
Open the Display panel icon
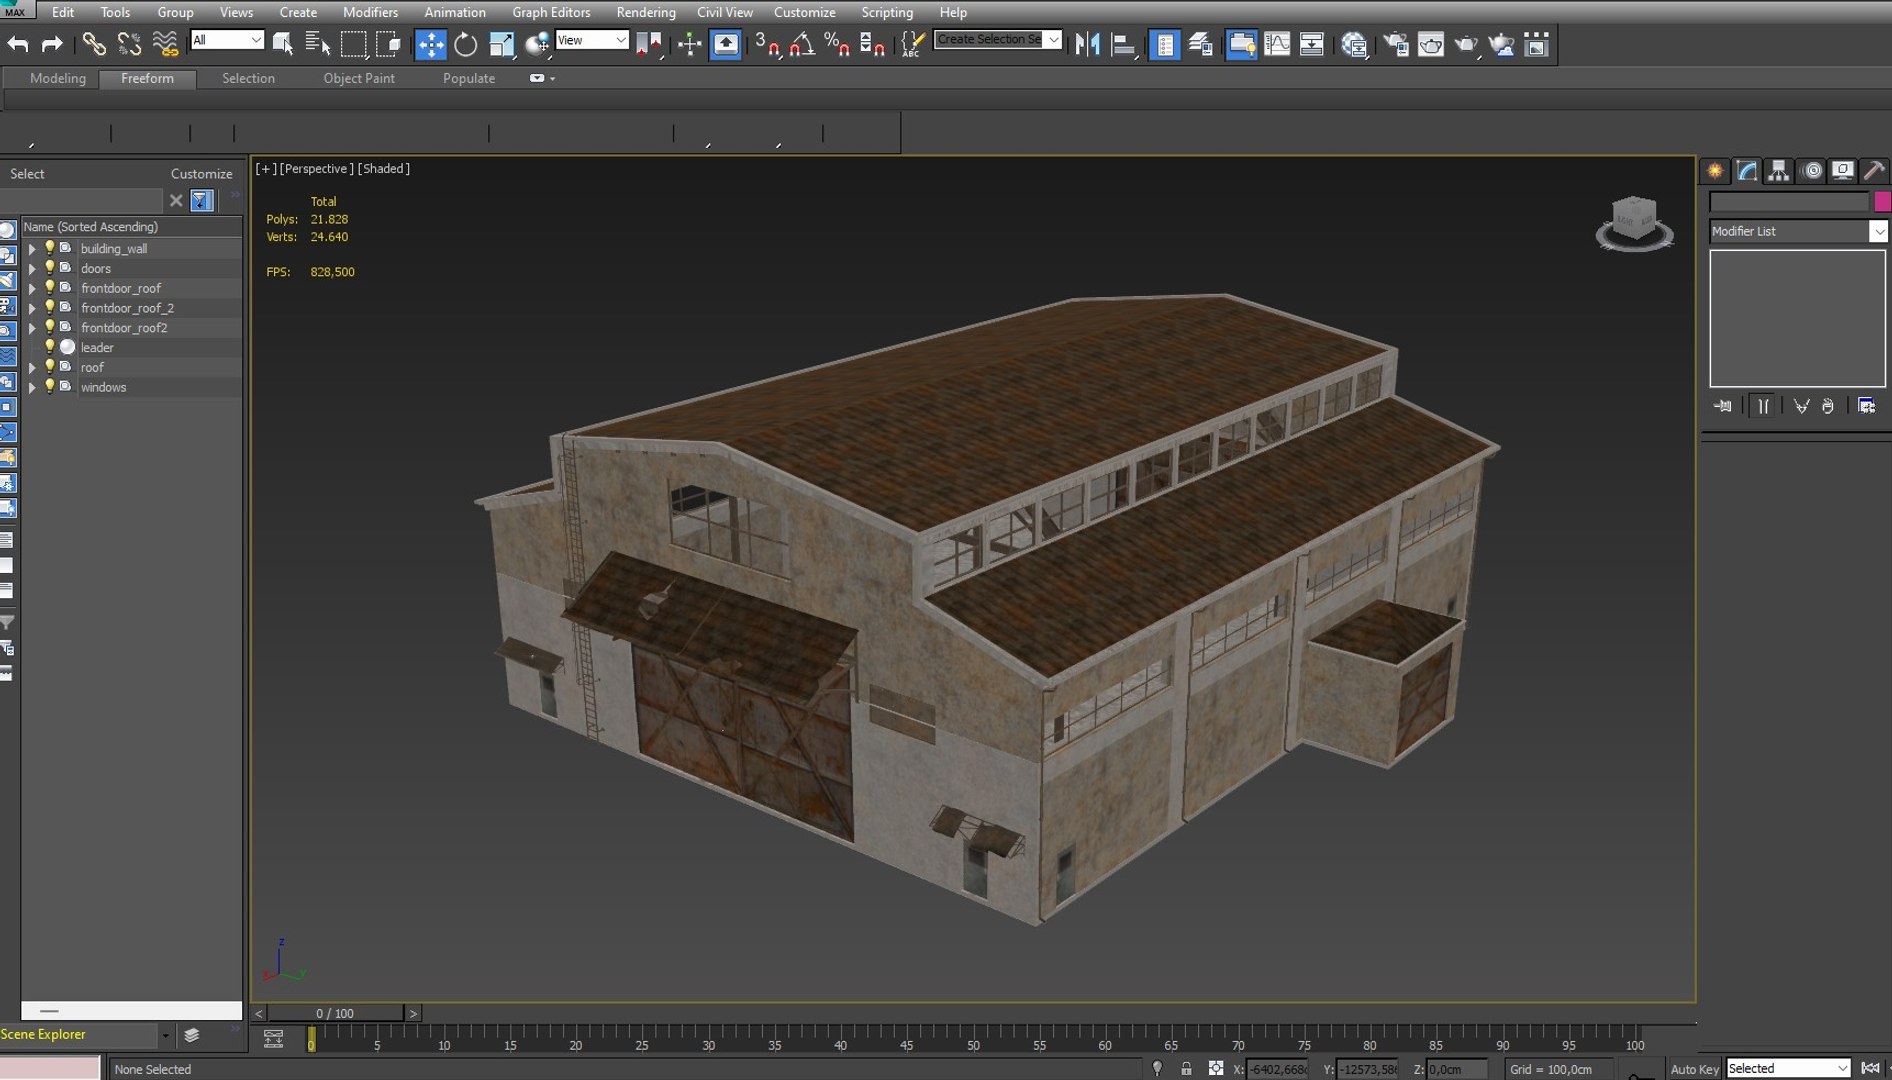[x=1842, y=171]
